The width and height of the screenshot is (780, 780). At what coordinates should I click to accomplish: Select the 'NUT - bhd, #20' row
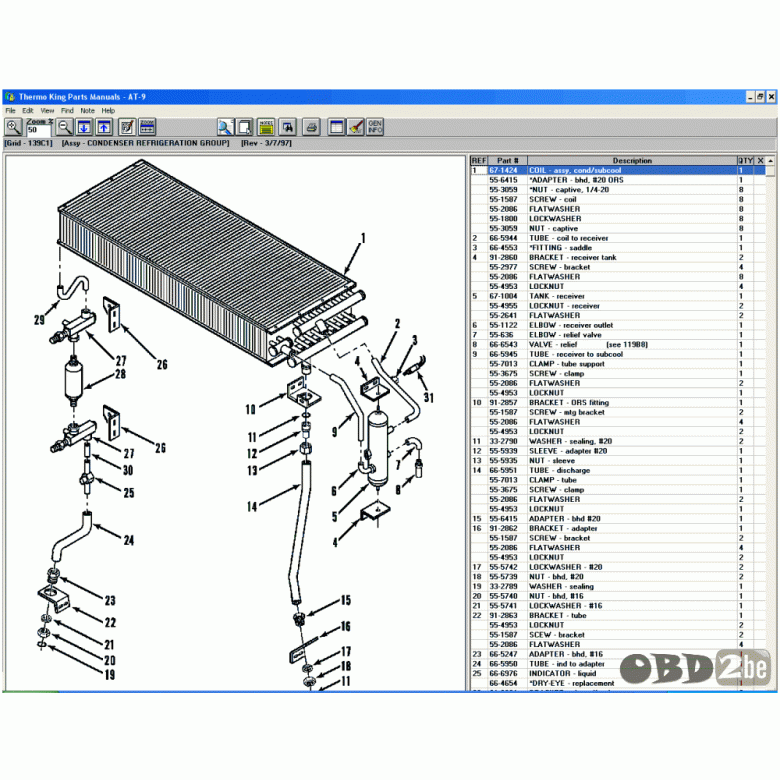pyautogui.click(x=618, y=577)
